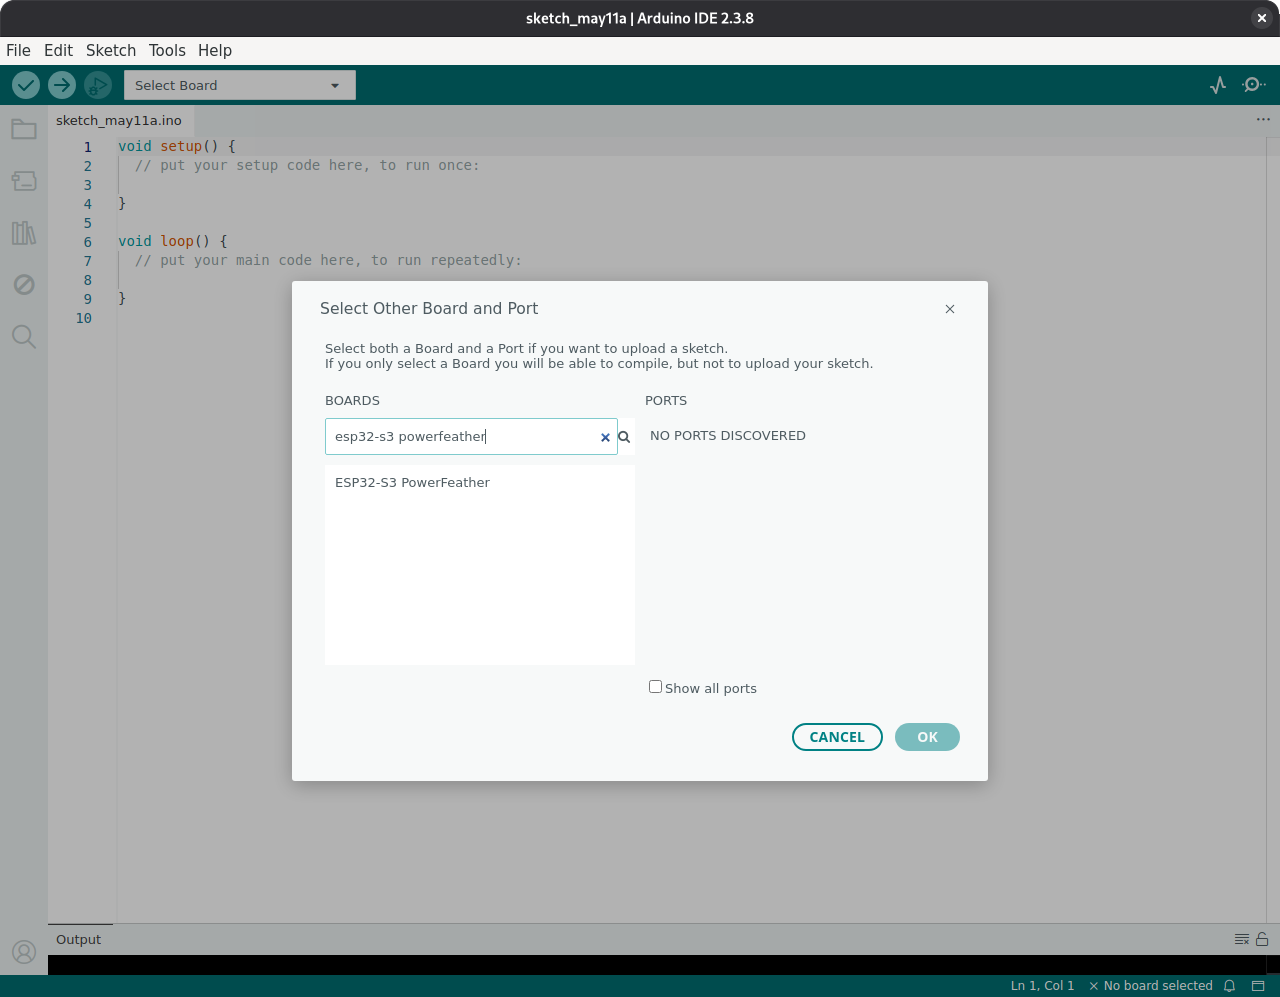Viewport: 1280px width, 997px height.
Task: Open the Sketchbook folder panel
Action: coord(24,129)
